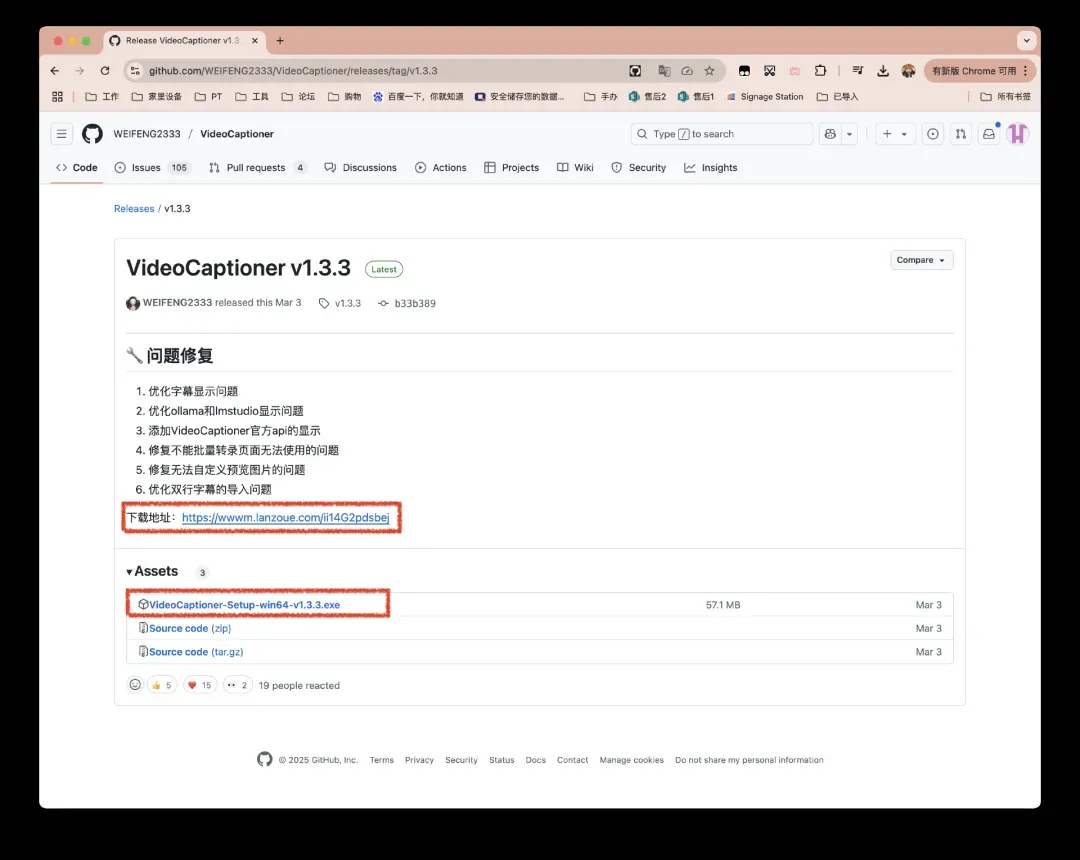The width and height of the screenshot is (1080, 860).
Task: Bookmark this page with the star icon
Action: pos(709,71)
